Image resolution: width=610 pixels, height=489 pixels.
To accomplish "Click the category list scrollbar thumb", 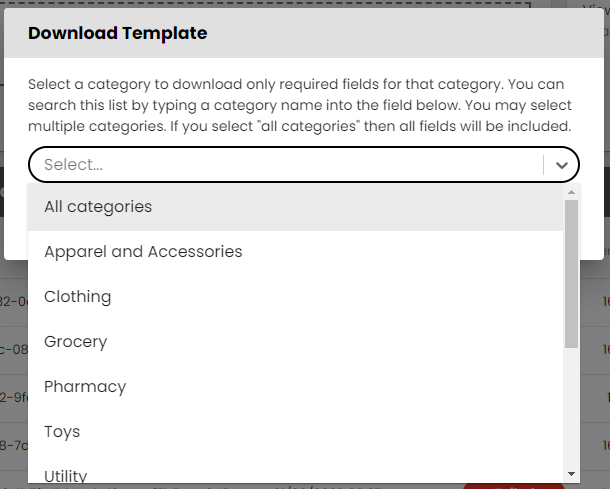I will tap(572, 272).
